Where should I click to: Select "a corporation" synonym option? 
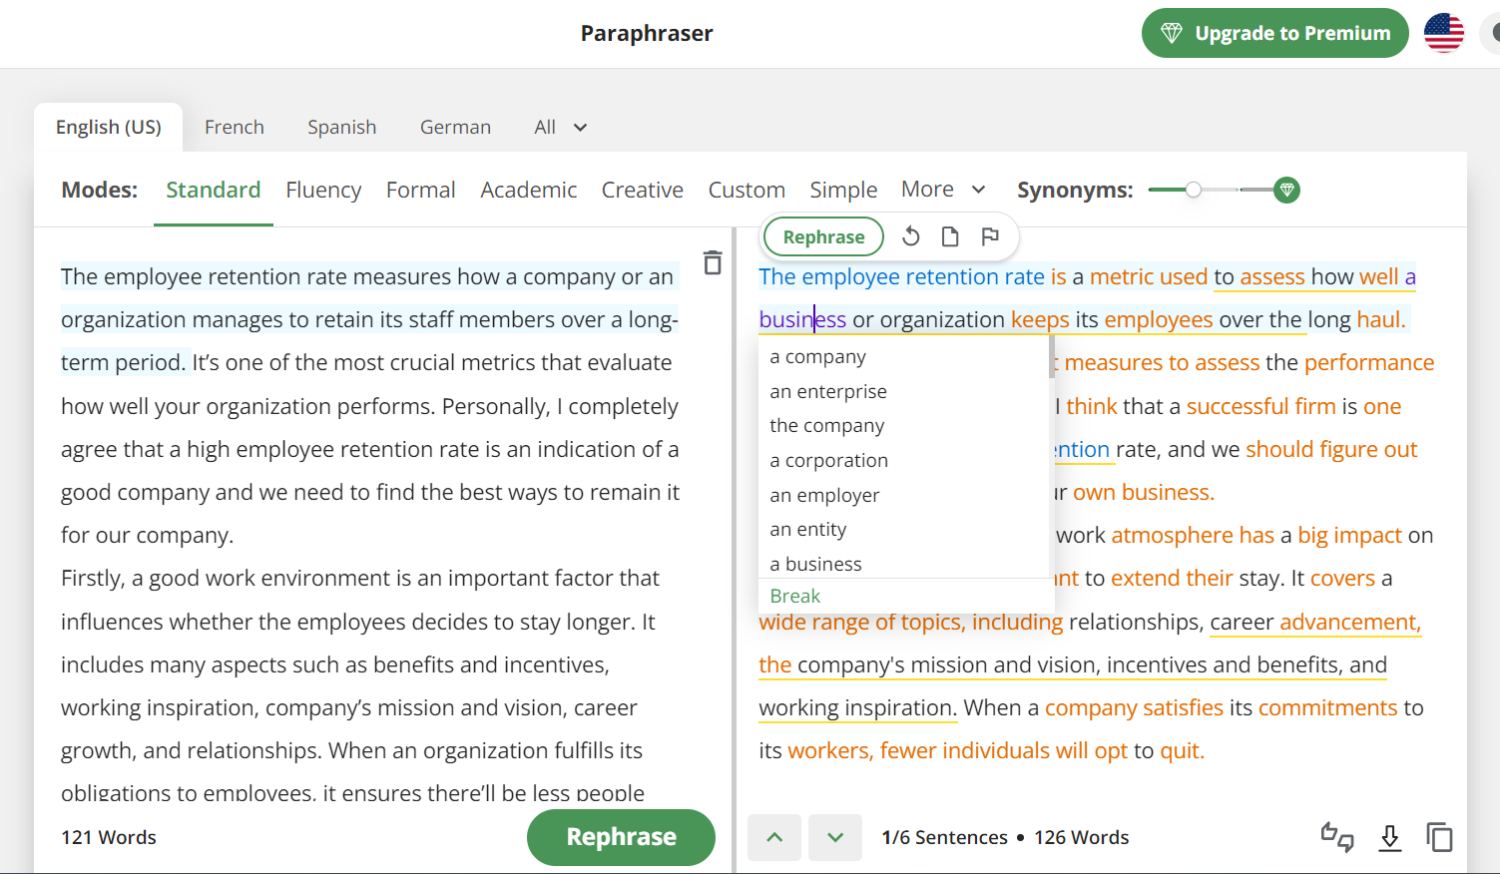point(828,461)
